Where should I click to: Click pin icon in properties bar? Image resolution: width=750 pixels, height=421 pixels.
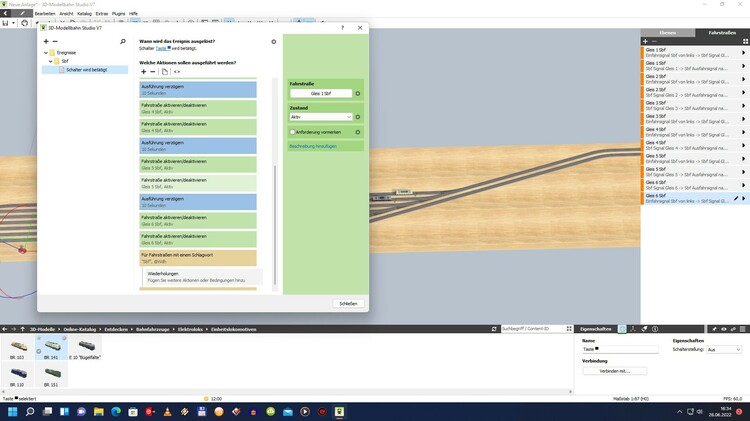[715, 329]
